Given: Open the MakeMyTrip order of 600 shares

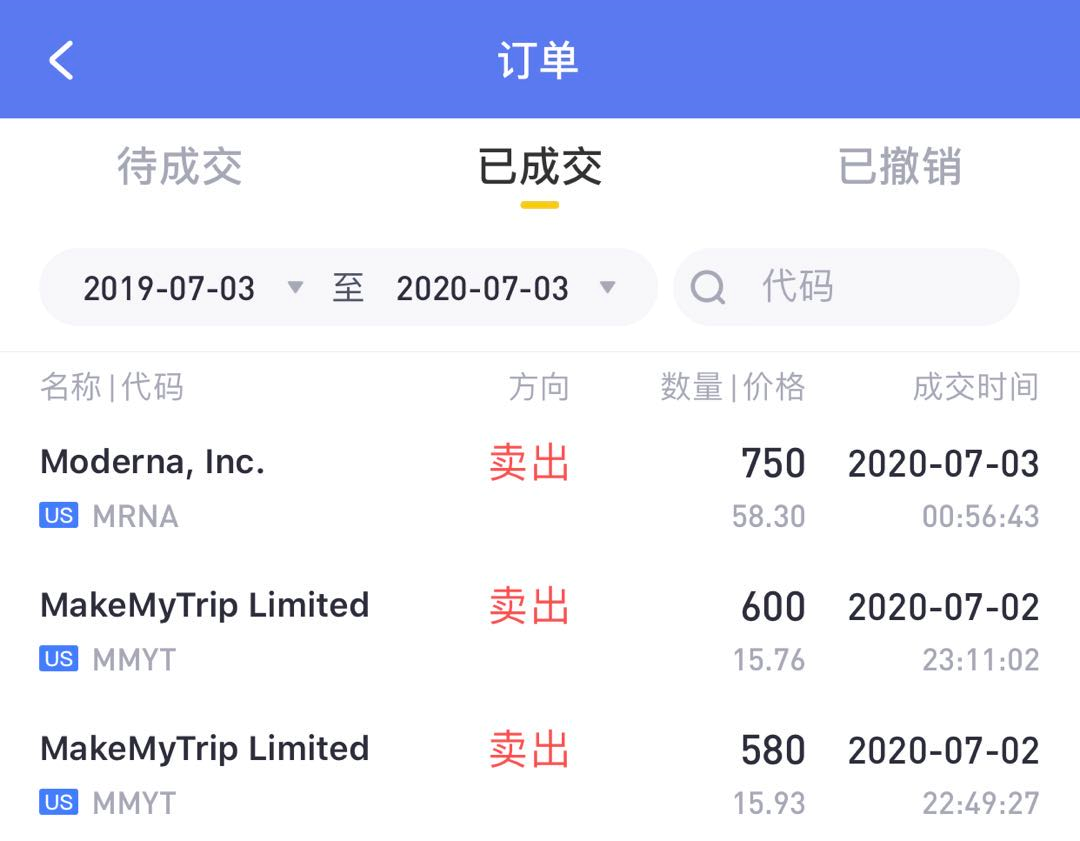Looking at the screenshot, I should (x=540, y=632).
